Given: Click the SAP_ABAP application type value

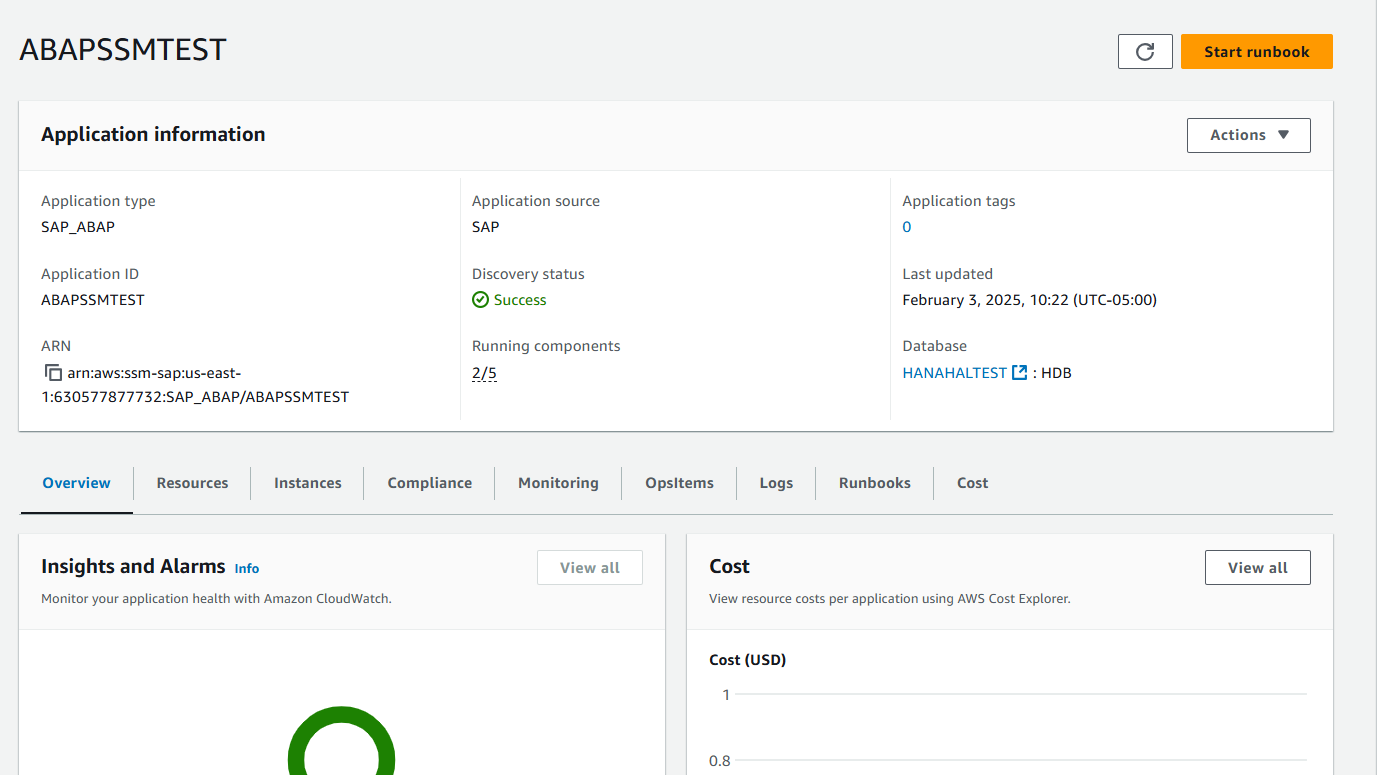Looking at the screenshot, I should (x=78, y=227).
